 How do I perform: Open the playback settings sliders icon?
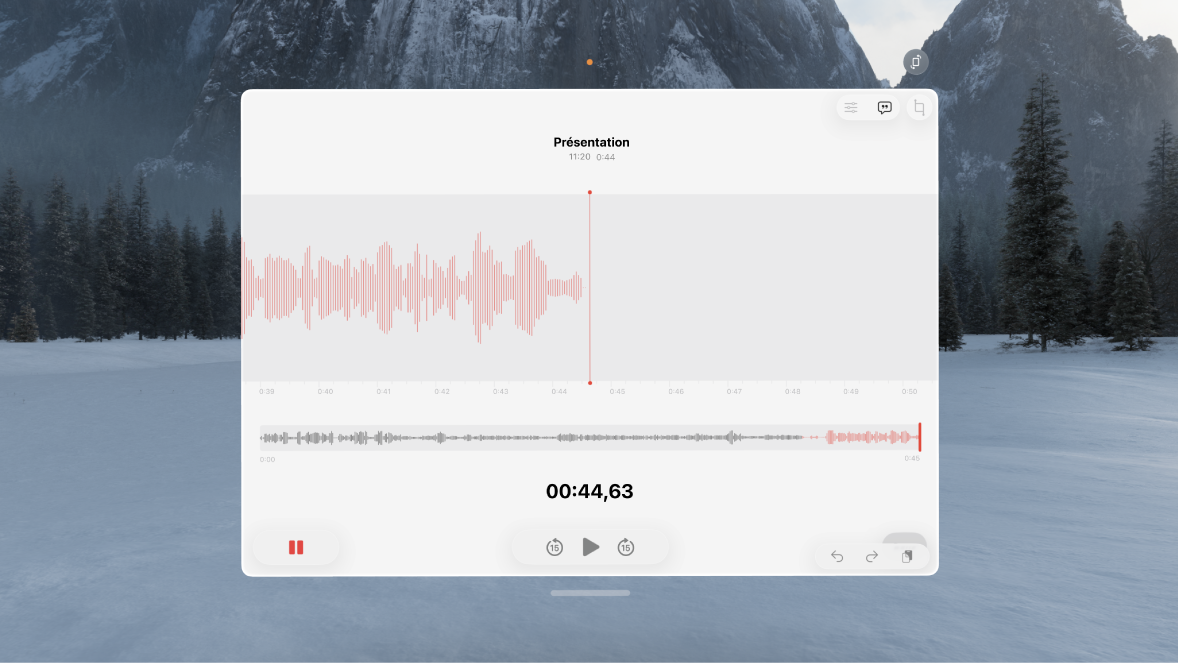(x=851, y=108)
